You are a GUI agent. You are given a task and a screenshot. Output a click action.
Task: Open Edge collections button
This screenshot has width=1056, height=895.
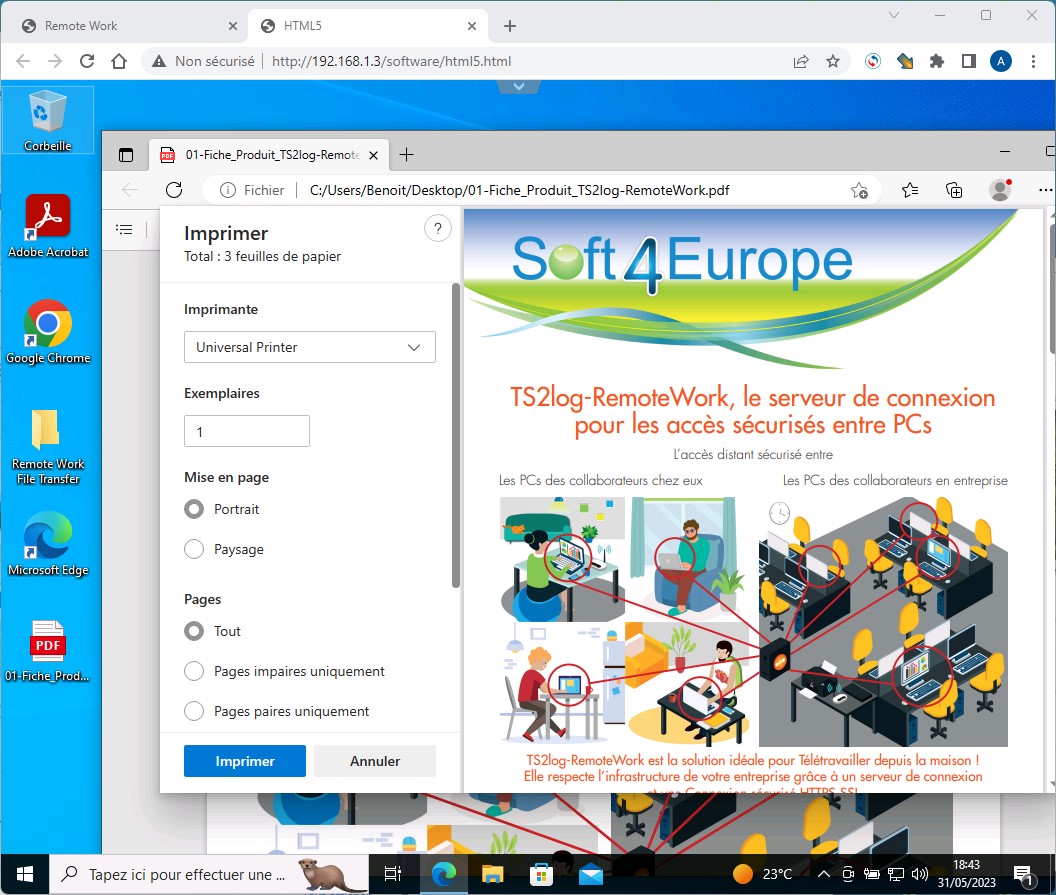click(954, 191)
